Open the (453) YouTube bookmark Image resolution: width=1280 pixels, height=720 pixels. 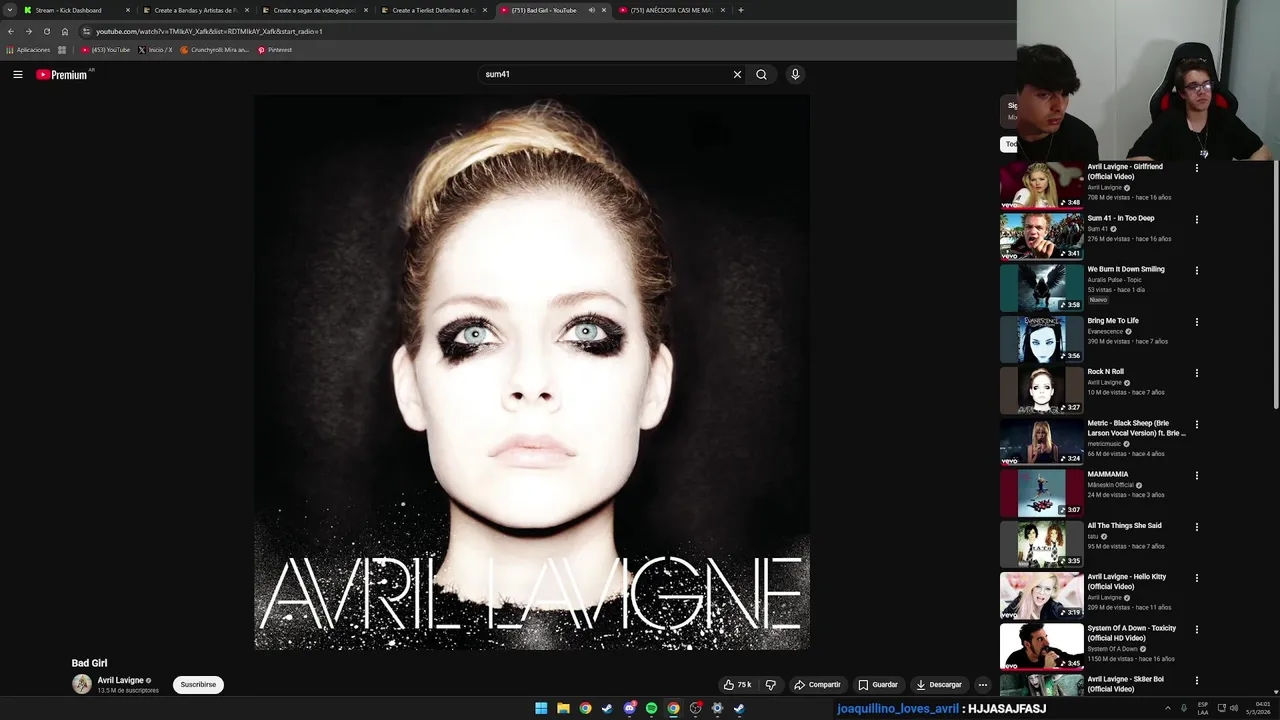(106, 50)
